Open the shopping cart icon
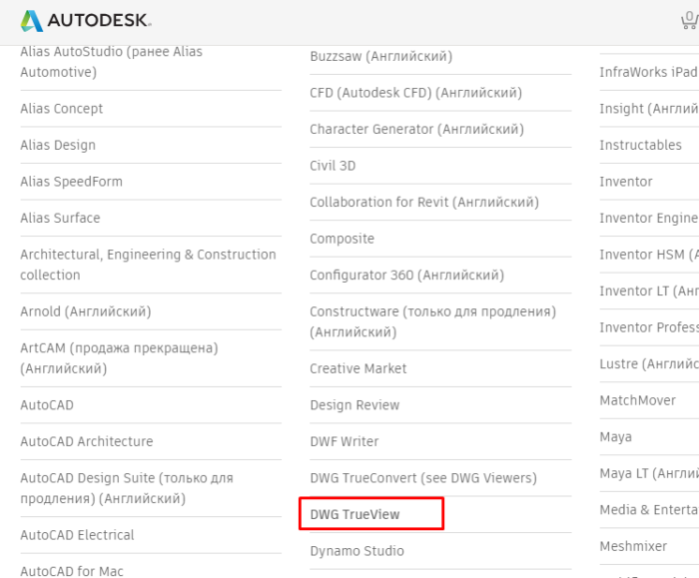This screenshot has height=578, width=699. [690, 20]
